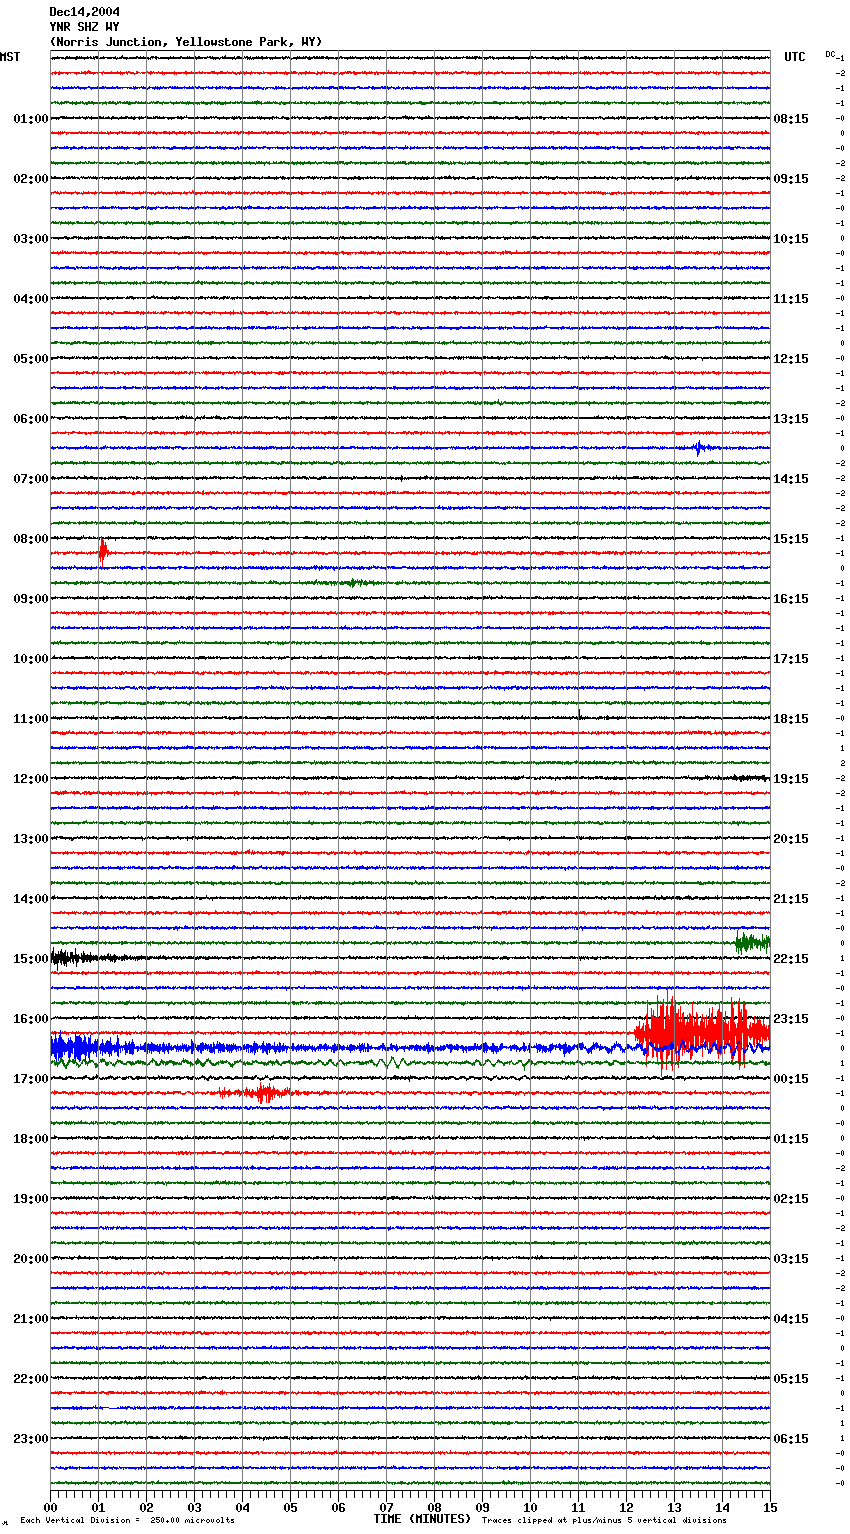Click the 05 minute axis tick label
Viewport: 850px width, 1534px height.
290,1507
